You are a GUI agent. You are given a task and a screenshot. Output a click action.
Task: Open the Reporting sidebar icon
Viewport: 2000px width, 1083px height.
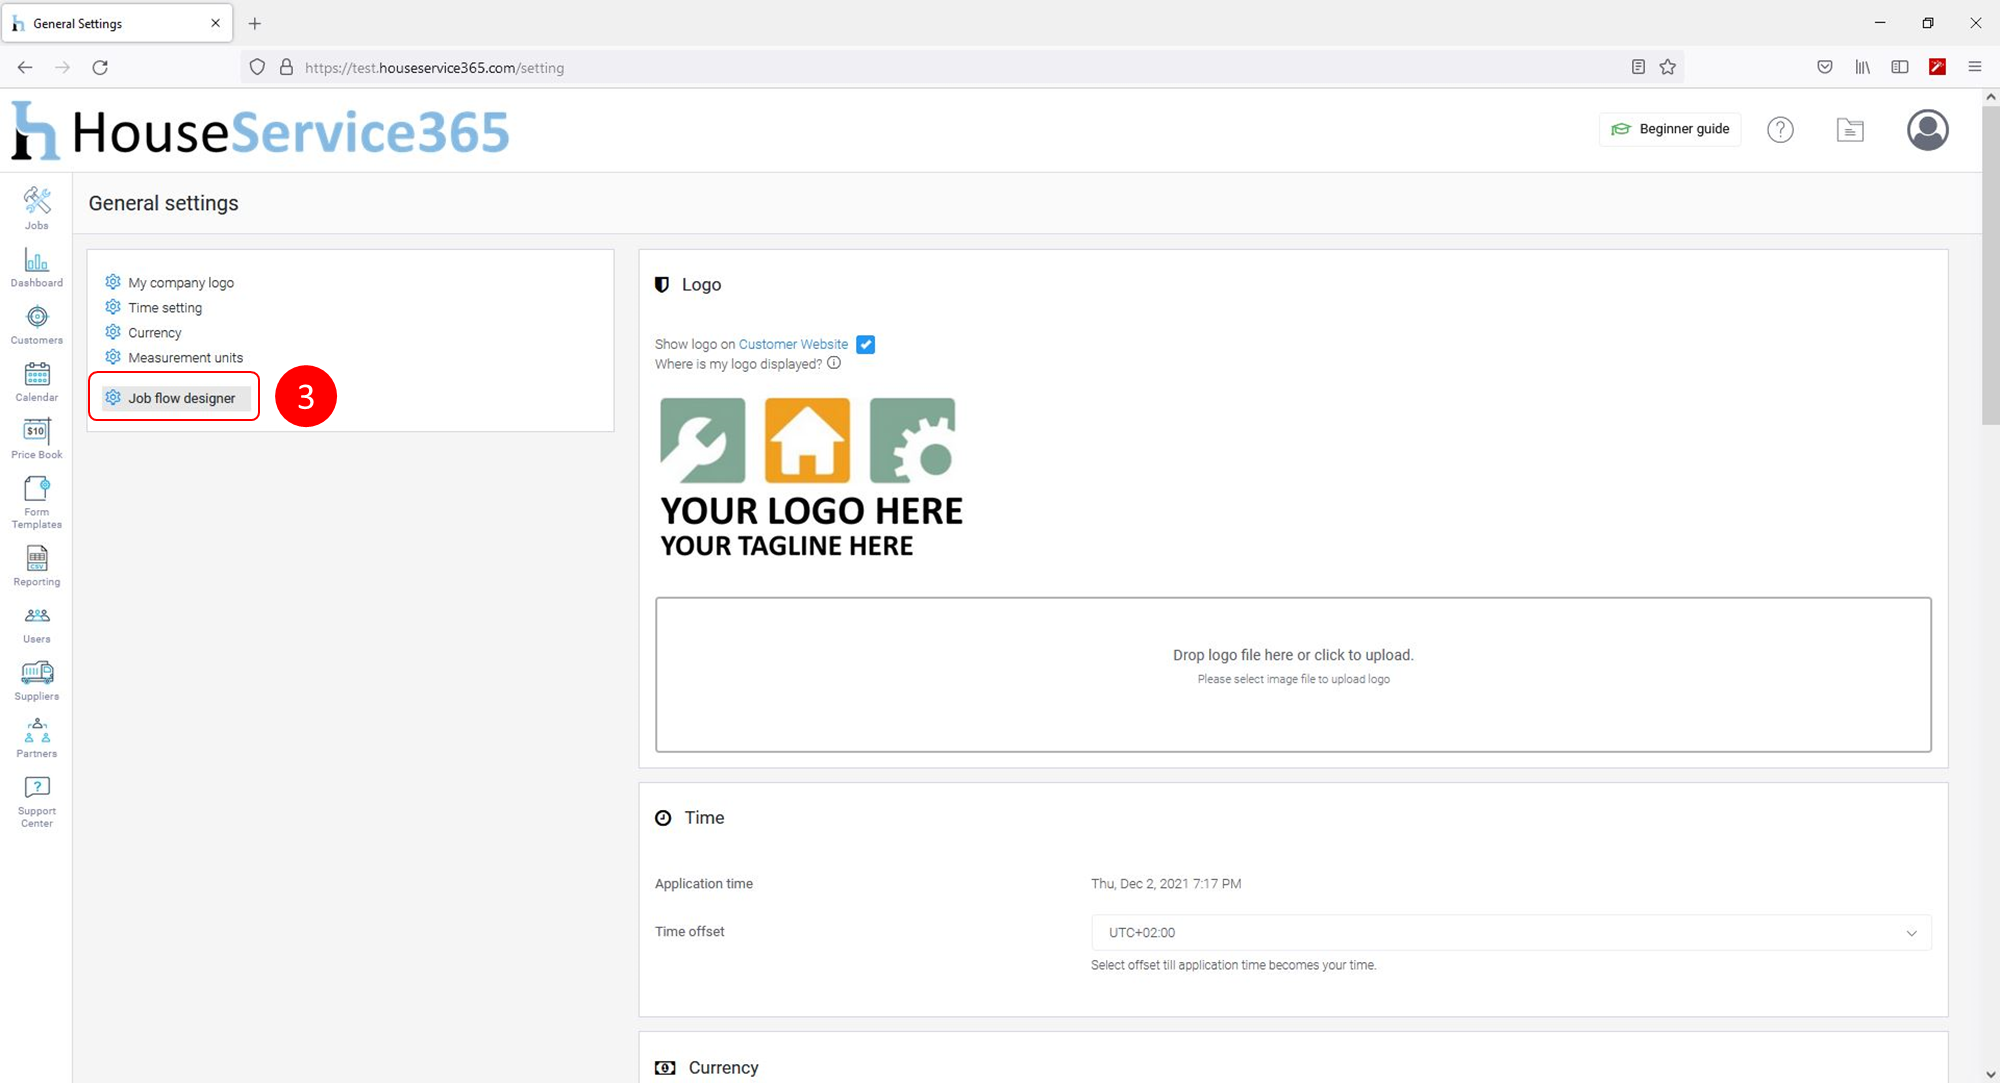(37, 566)
